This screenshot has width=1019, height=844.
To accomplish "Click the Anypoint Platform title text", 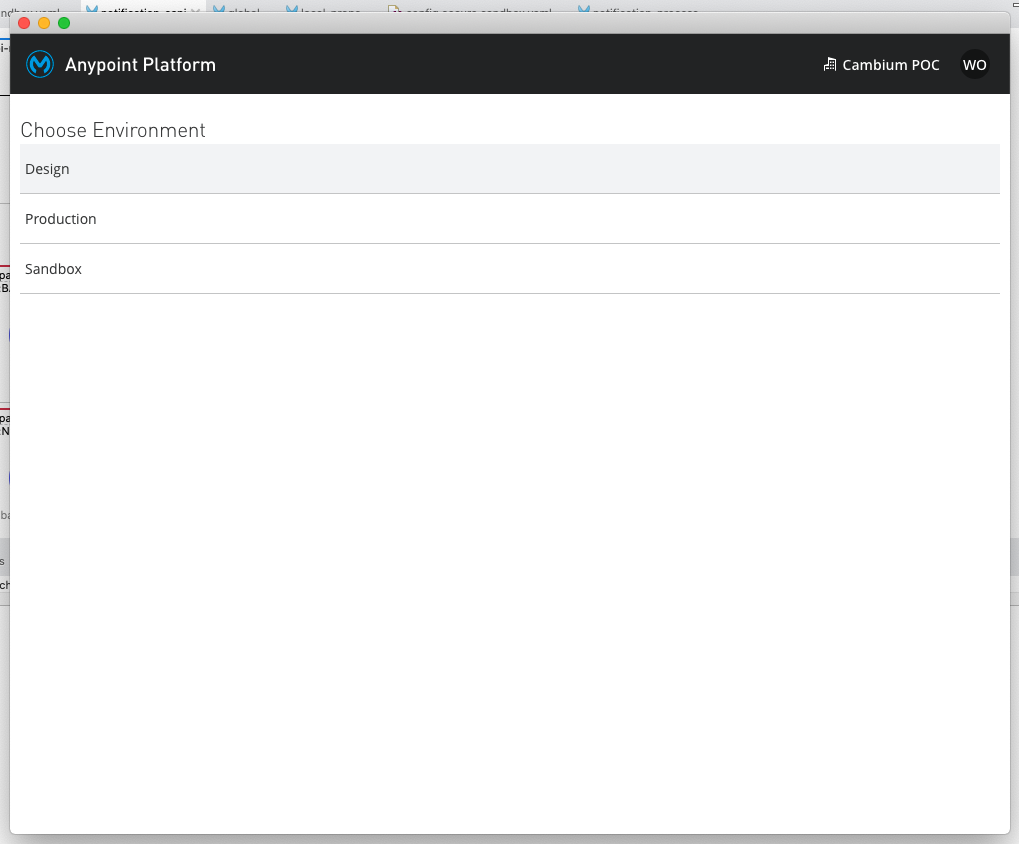I will 140,65.
